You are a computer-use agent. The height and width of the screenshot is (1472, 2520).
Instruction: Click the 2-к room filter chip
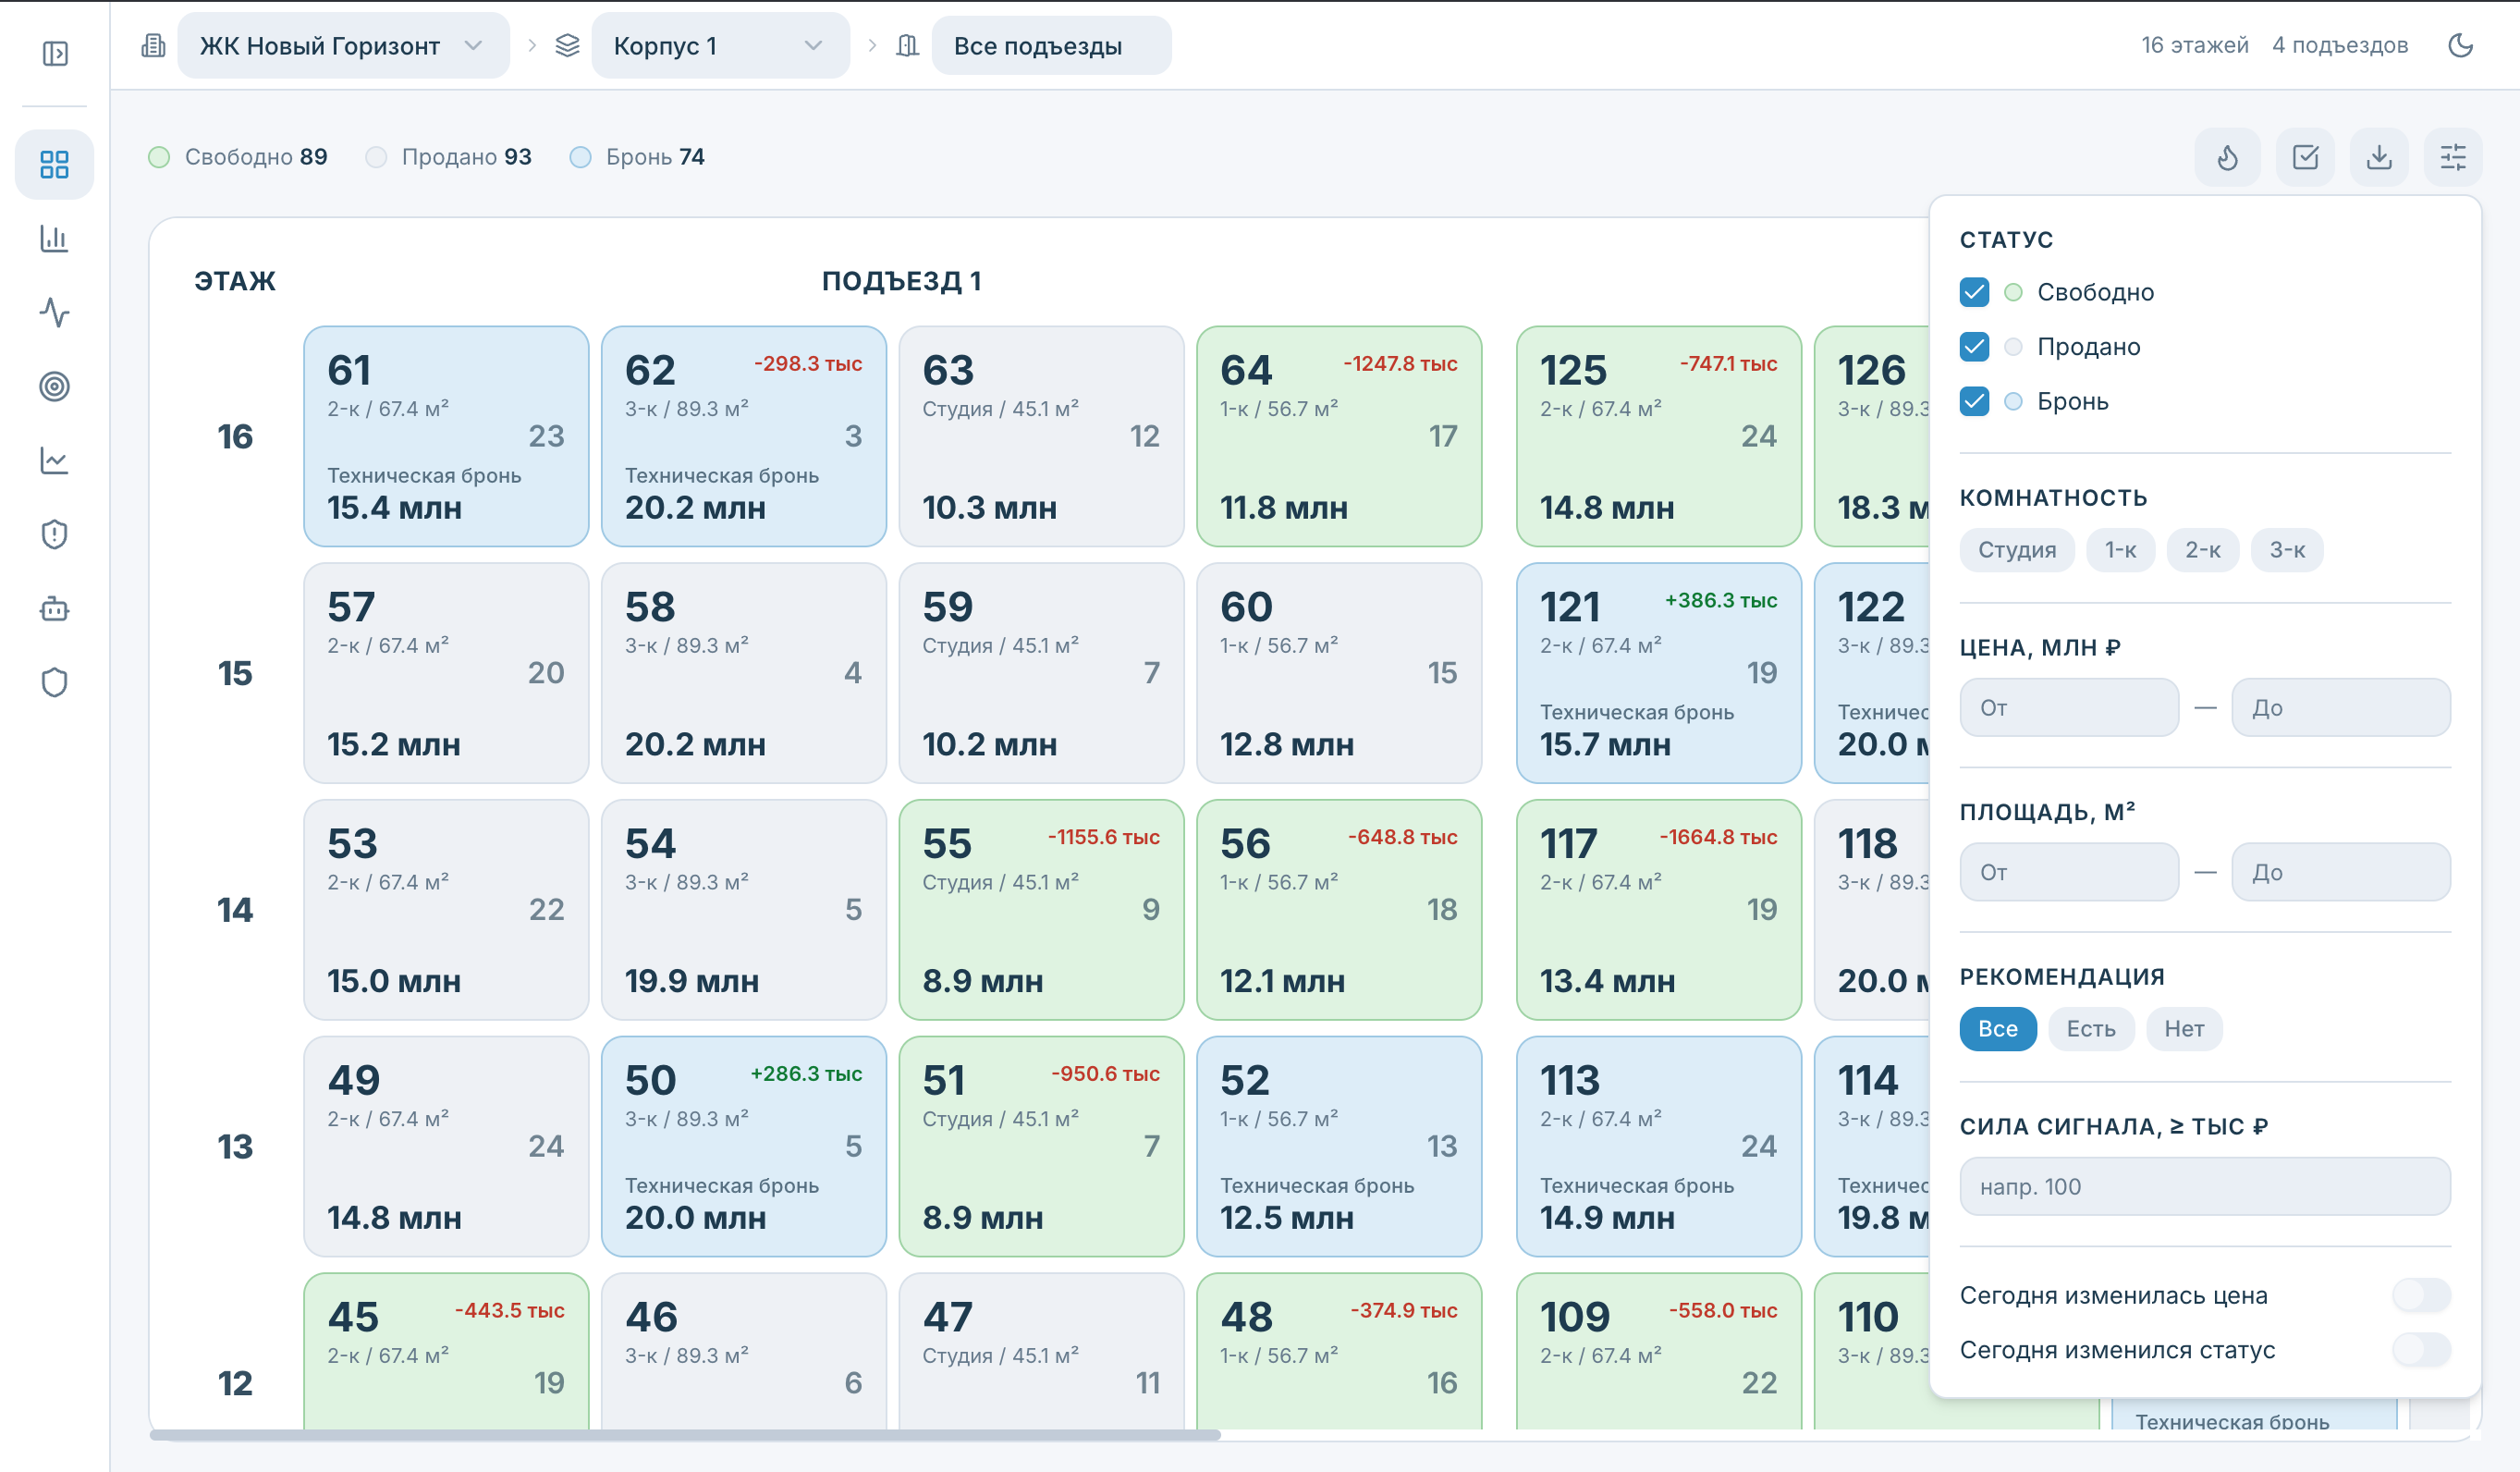[x=2203, y=550]
